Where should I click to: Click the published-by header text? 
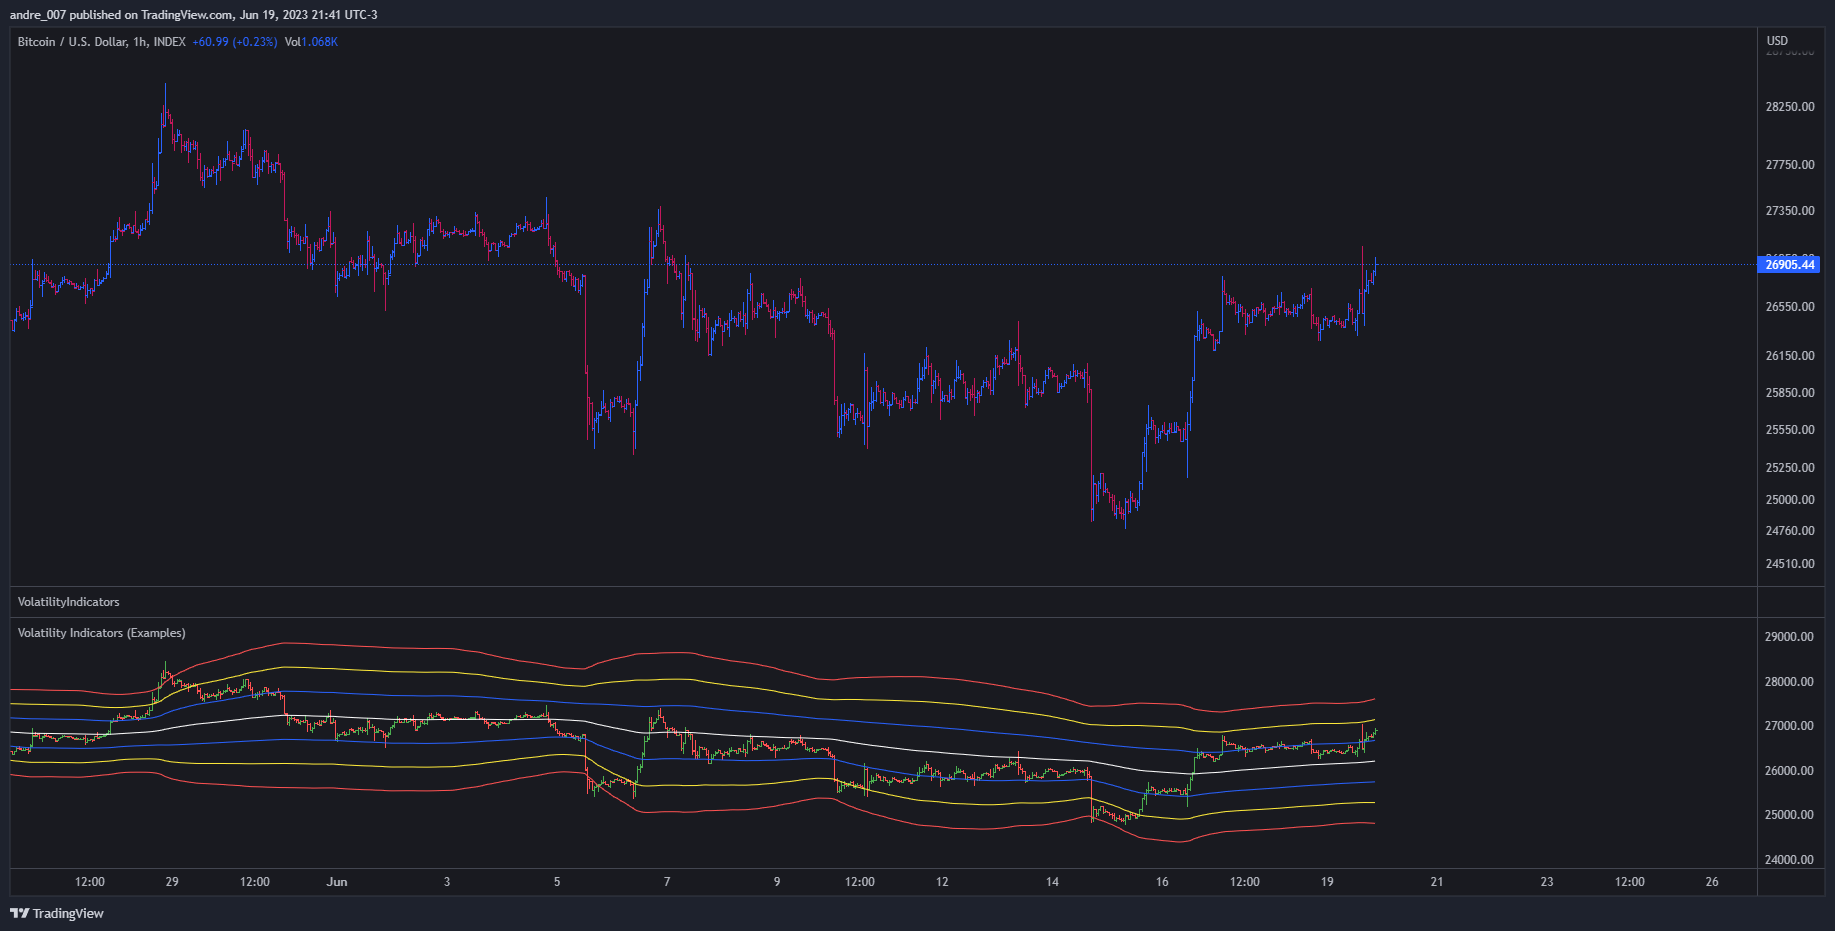coord(193,15)
